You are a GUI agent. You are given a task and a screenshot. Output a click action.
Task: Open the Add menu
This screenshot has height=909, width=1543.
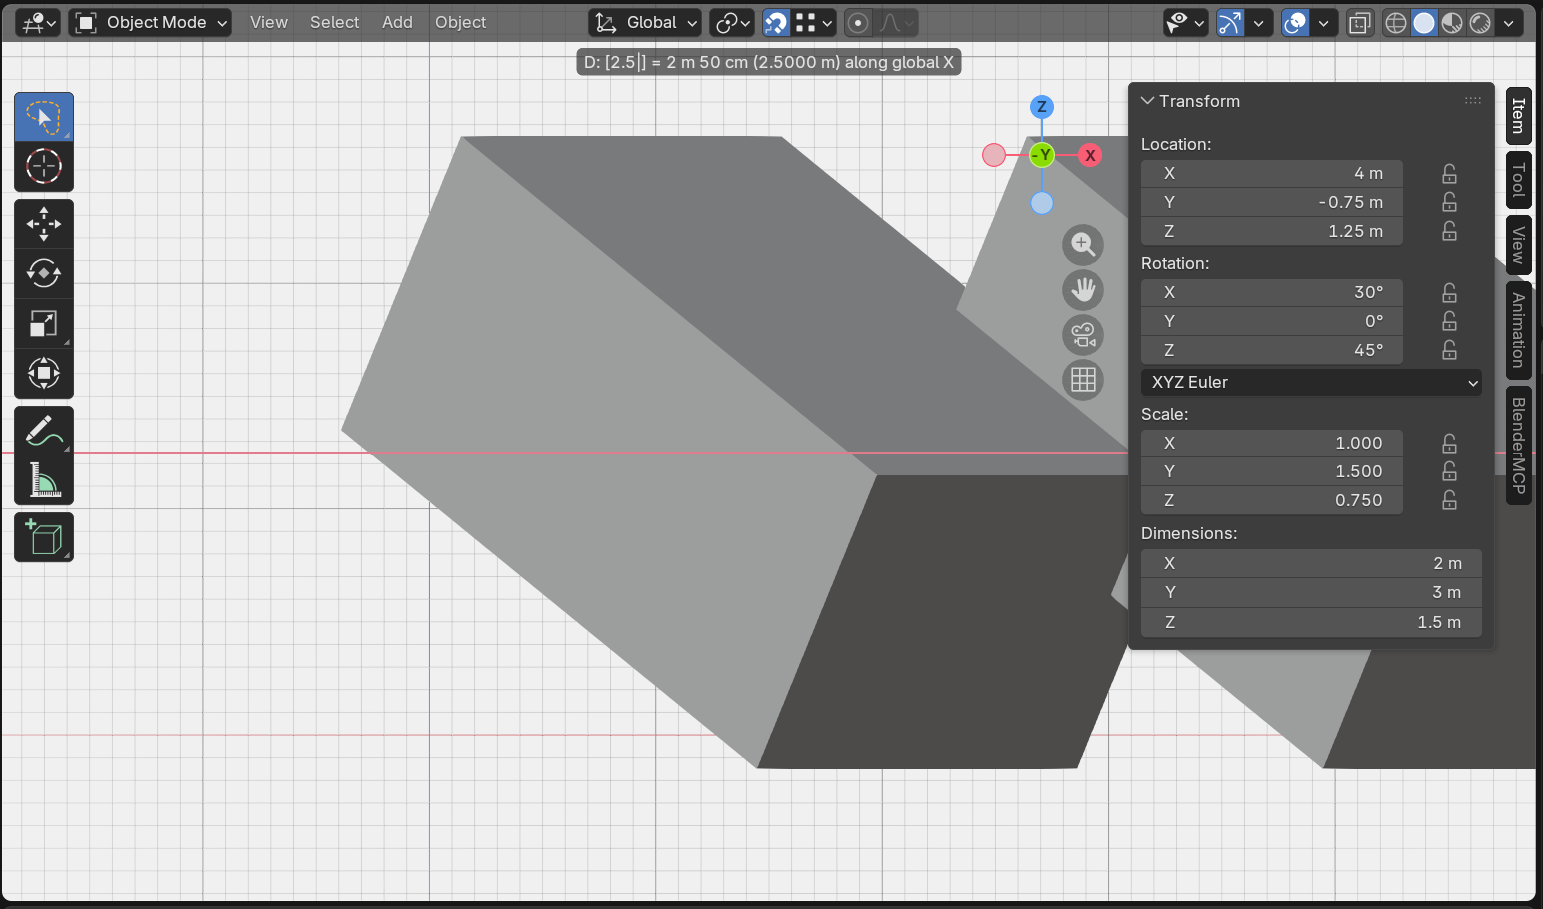pyautogui.click(x=397, y=22)
